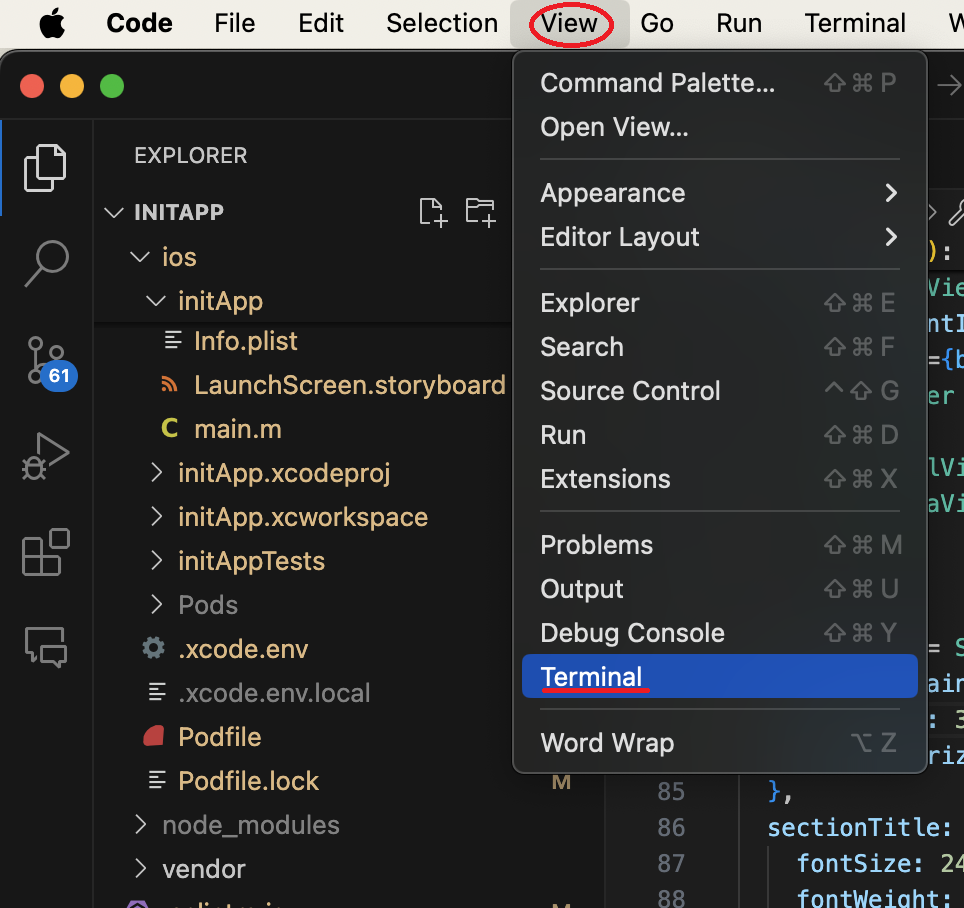Click the View menu bar item
This screenshot has width=964, height=908.
(x=569, y=23)
